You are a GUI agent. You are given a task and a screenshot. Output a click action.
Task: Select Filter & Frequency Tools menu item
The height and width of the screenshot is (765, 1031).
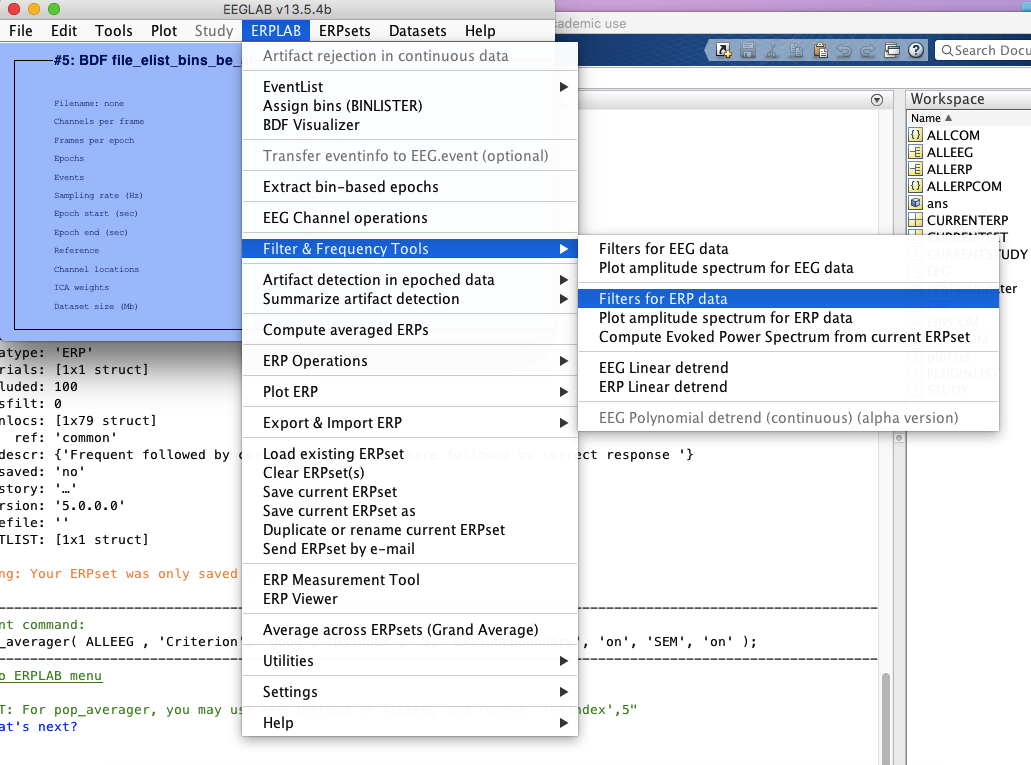pos(410,249)
